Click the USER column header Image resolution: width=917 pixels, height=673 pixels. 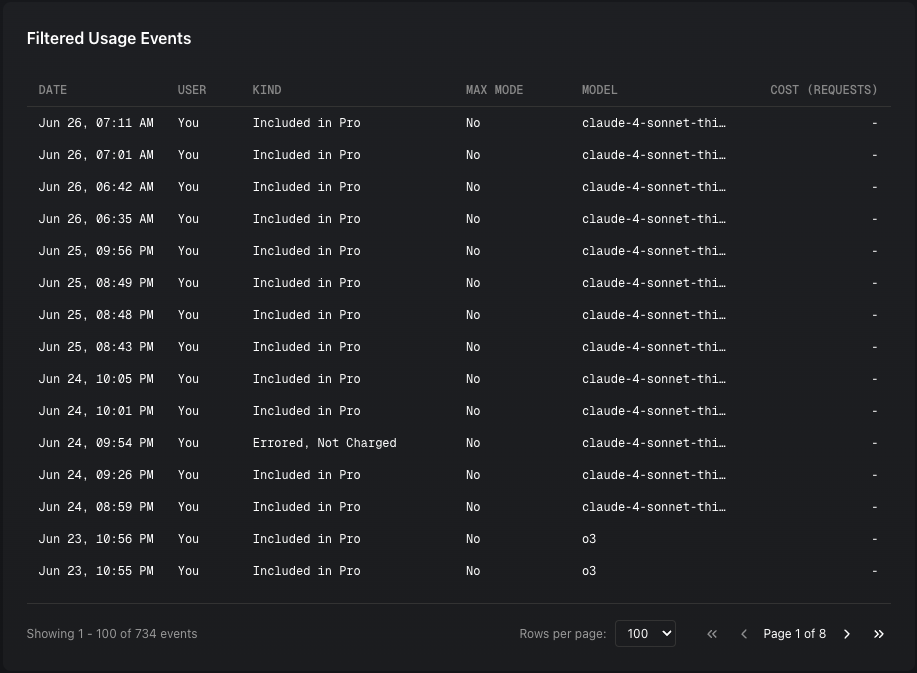click(x=192, y=90)
